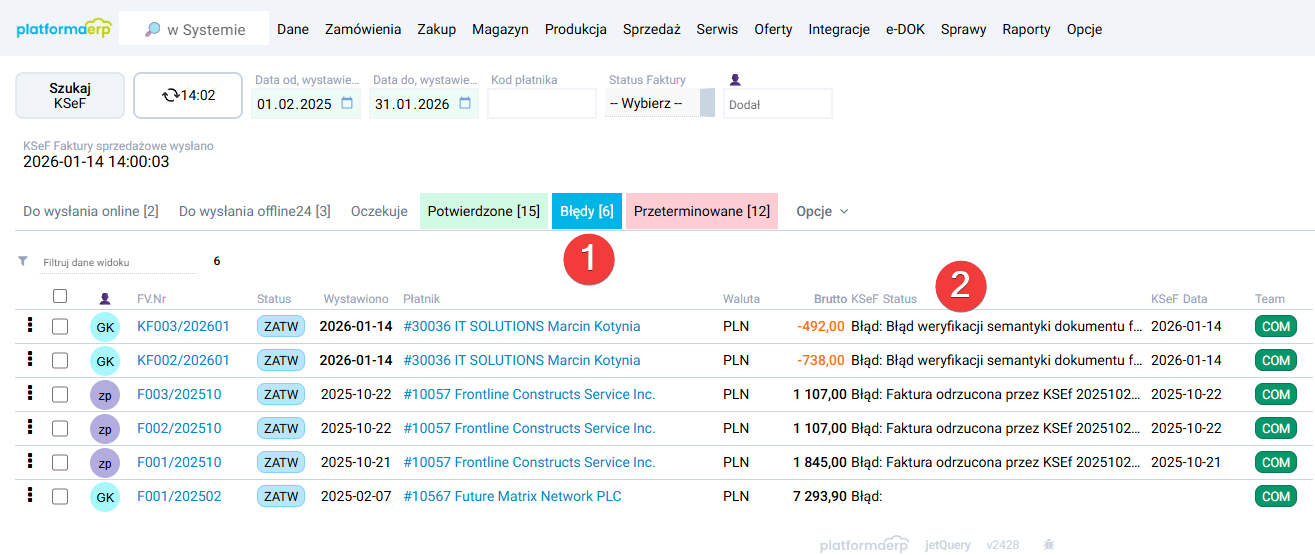Image resolution: width=1315 pixels, height=555 pixels.
Task: Click zp user avatar on F003/202510 row
Action: pos(104,394)
